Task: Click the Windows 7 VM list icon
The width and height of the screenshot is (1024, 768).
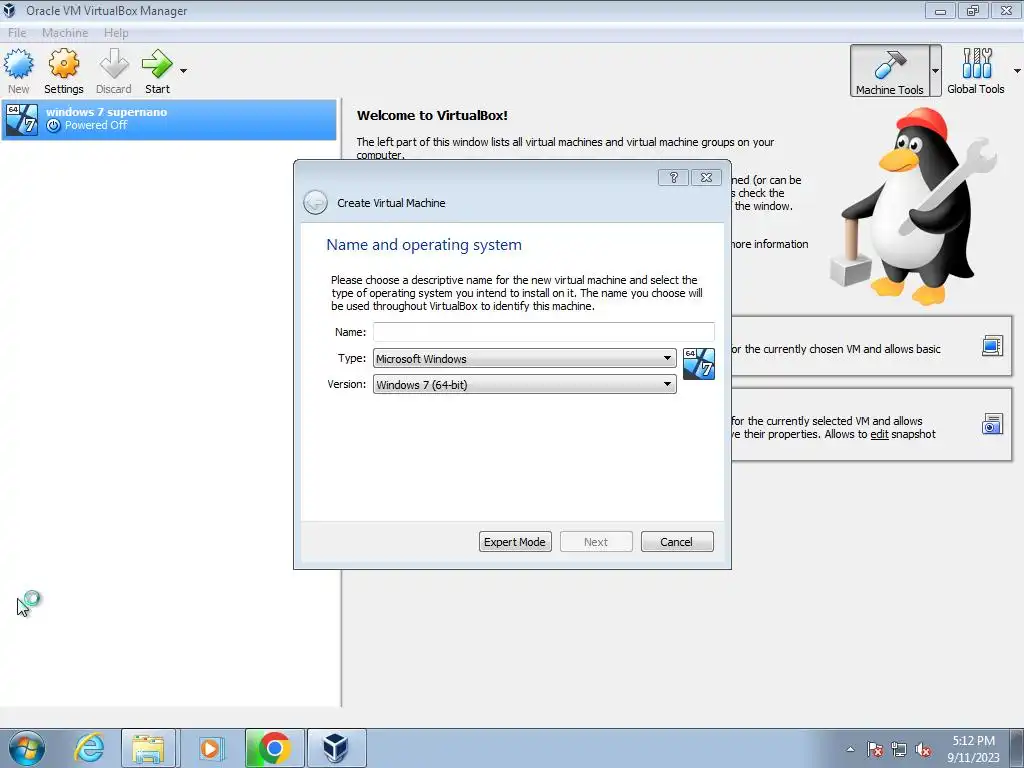Action: coord(22,120)
